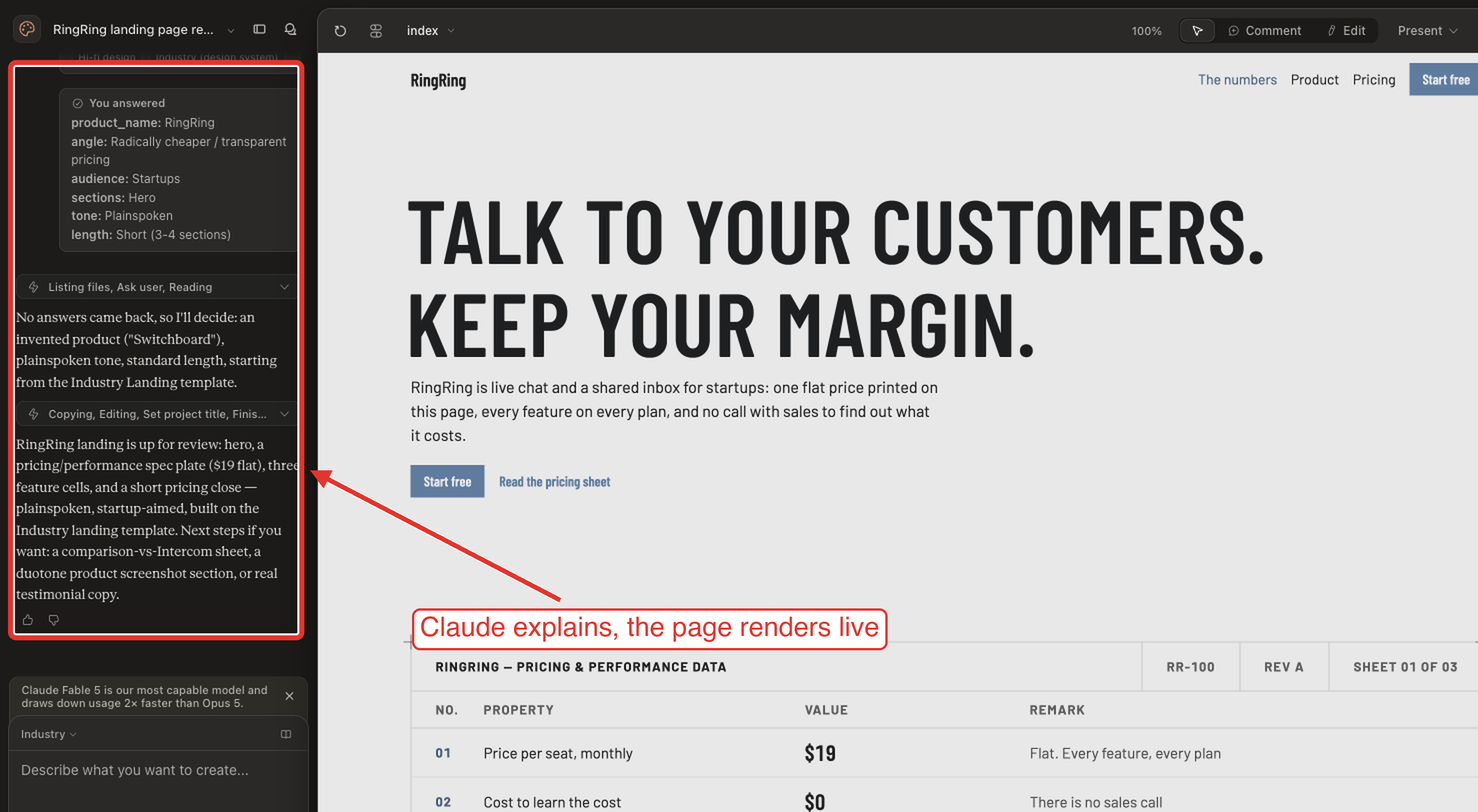
Task: Click 'Flat. Every feature, every plan' remark
Action: pyautogui.click(x=1125, y=754)
